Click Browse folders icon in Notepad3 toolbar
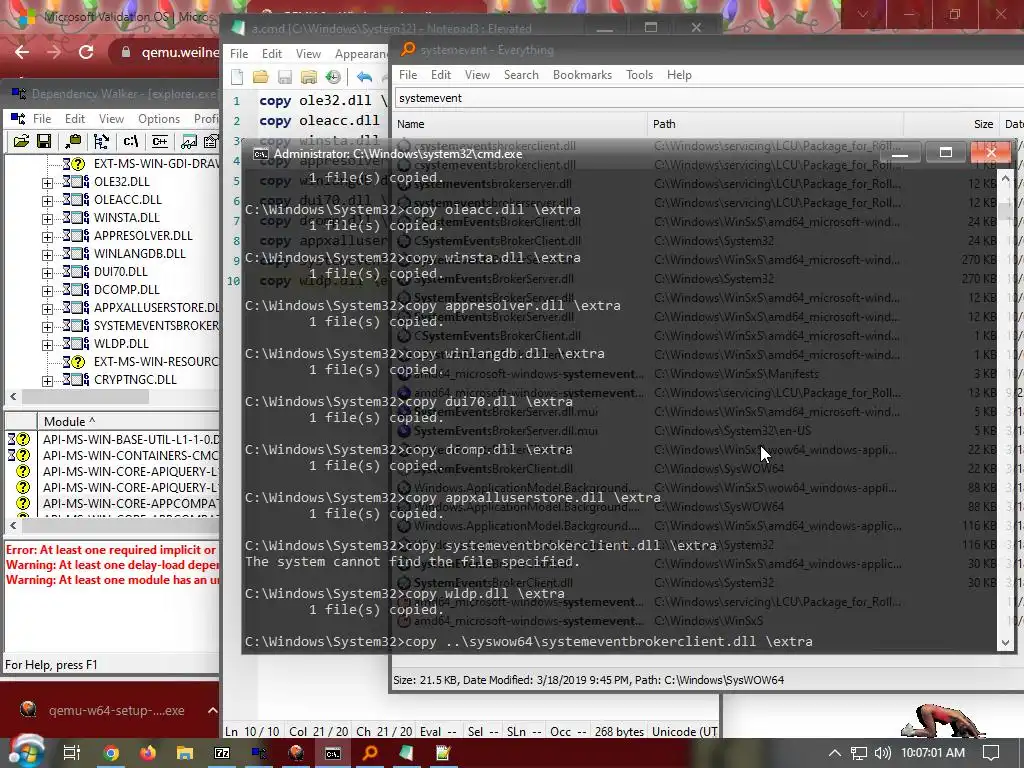Screen dimensions: 1024x768 click(x=309, y=77)
